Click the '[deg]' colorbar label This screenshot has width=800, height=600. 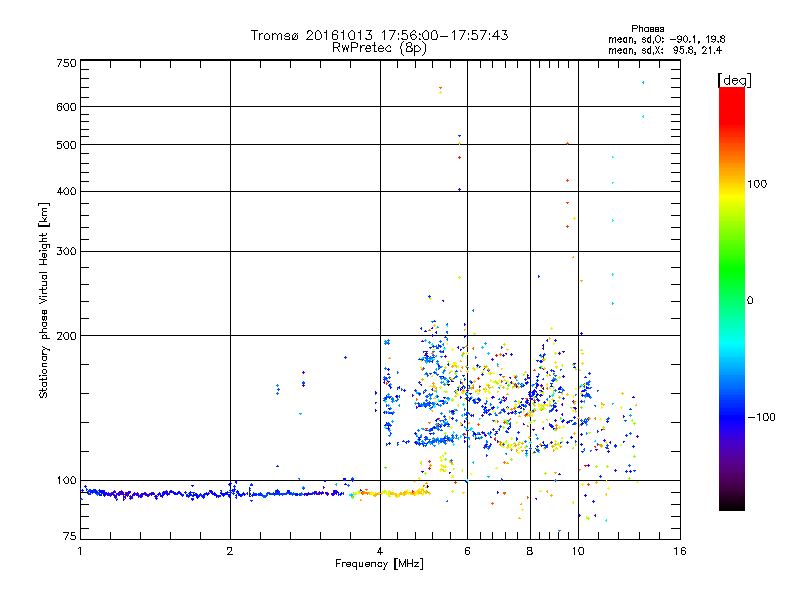pyautogui.click(x=734, y=80)
